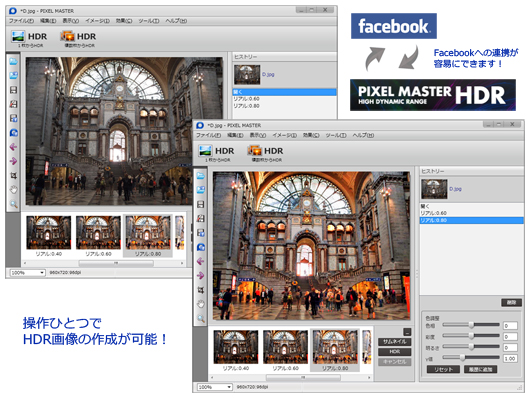Open イメージ(I) menu in rear window
This screenshot has width=530, height=398.
tap(97, 21)
